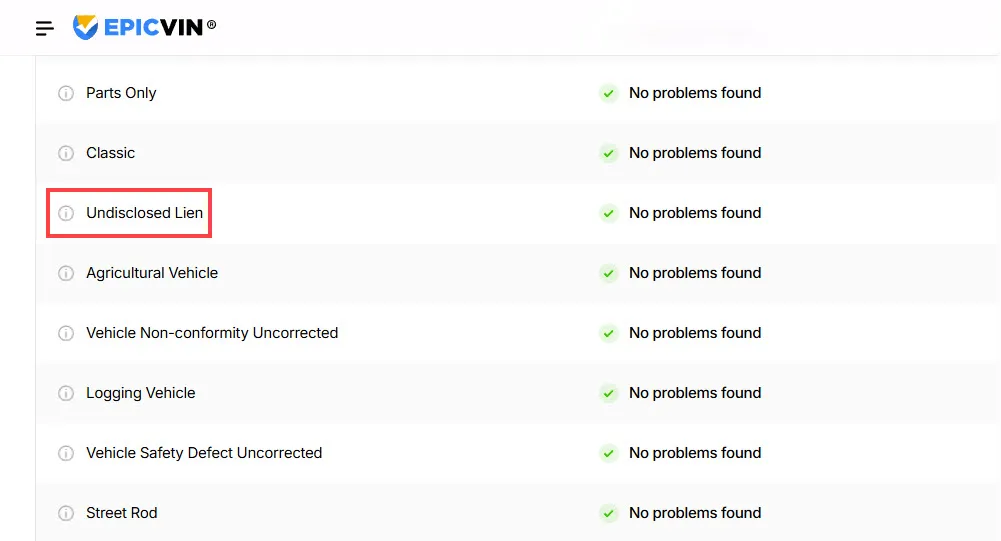Click green checkmark in Undisclosed Lien row
Image resolution: width=1001 pixels, height=541 pixels.
(x=609, y=213)
